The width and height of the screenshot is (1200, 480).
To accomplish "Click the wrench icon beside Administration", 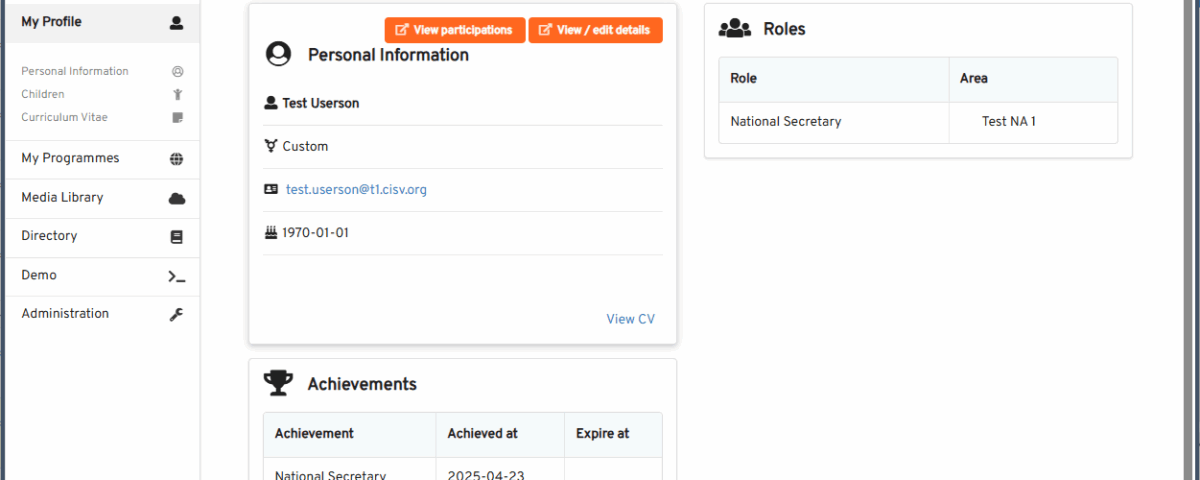I will [177, 314].
